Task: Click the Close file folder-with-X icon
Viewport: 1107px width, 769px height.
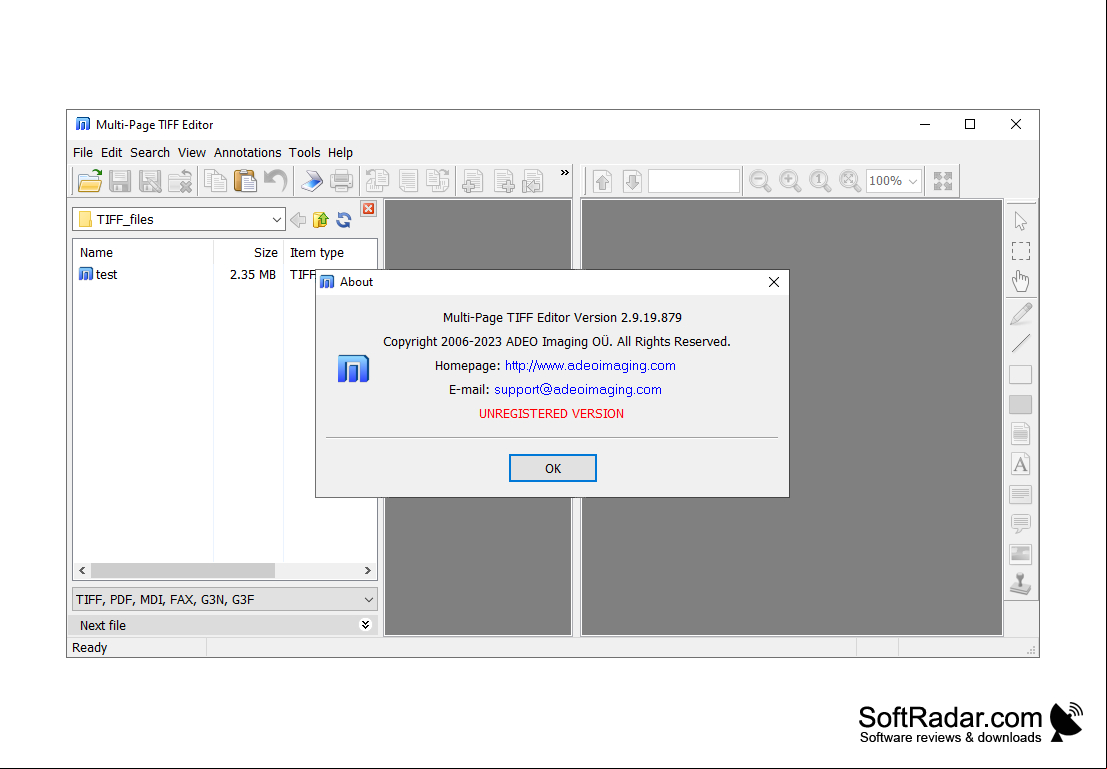Action: [x=180, y=181]
